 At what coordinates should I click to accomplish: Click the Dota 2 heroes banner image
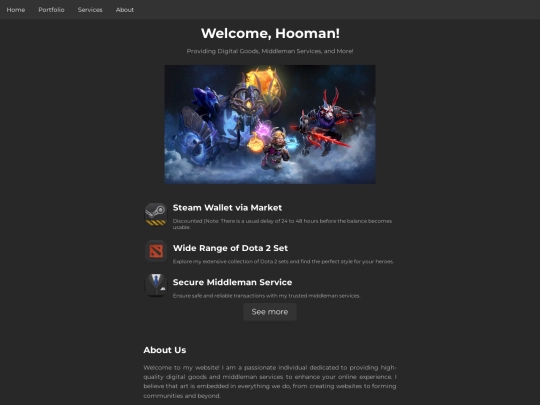(270, 124)
